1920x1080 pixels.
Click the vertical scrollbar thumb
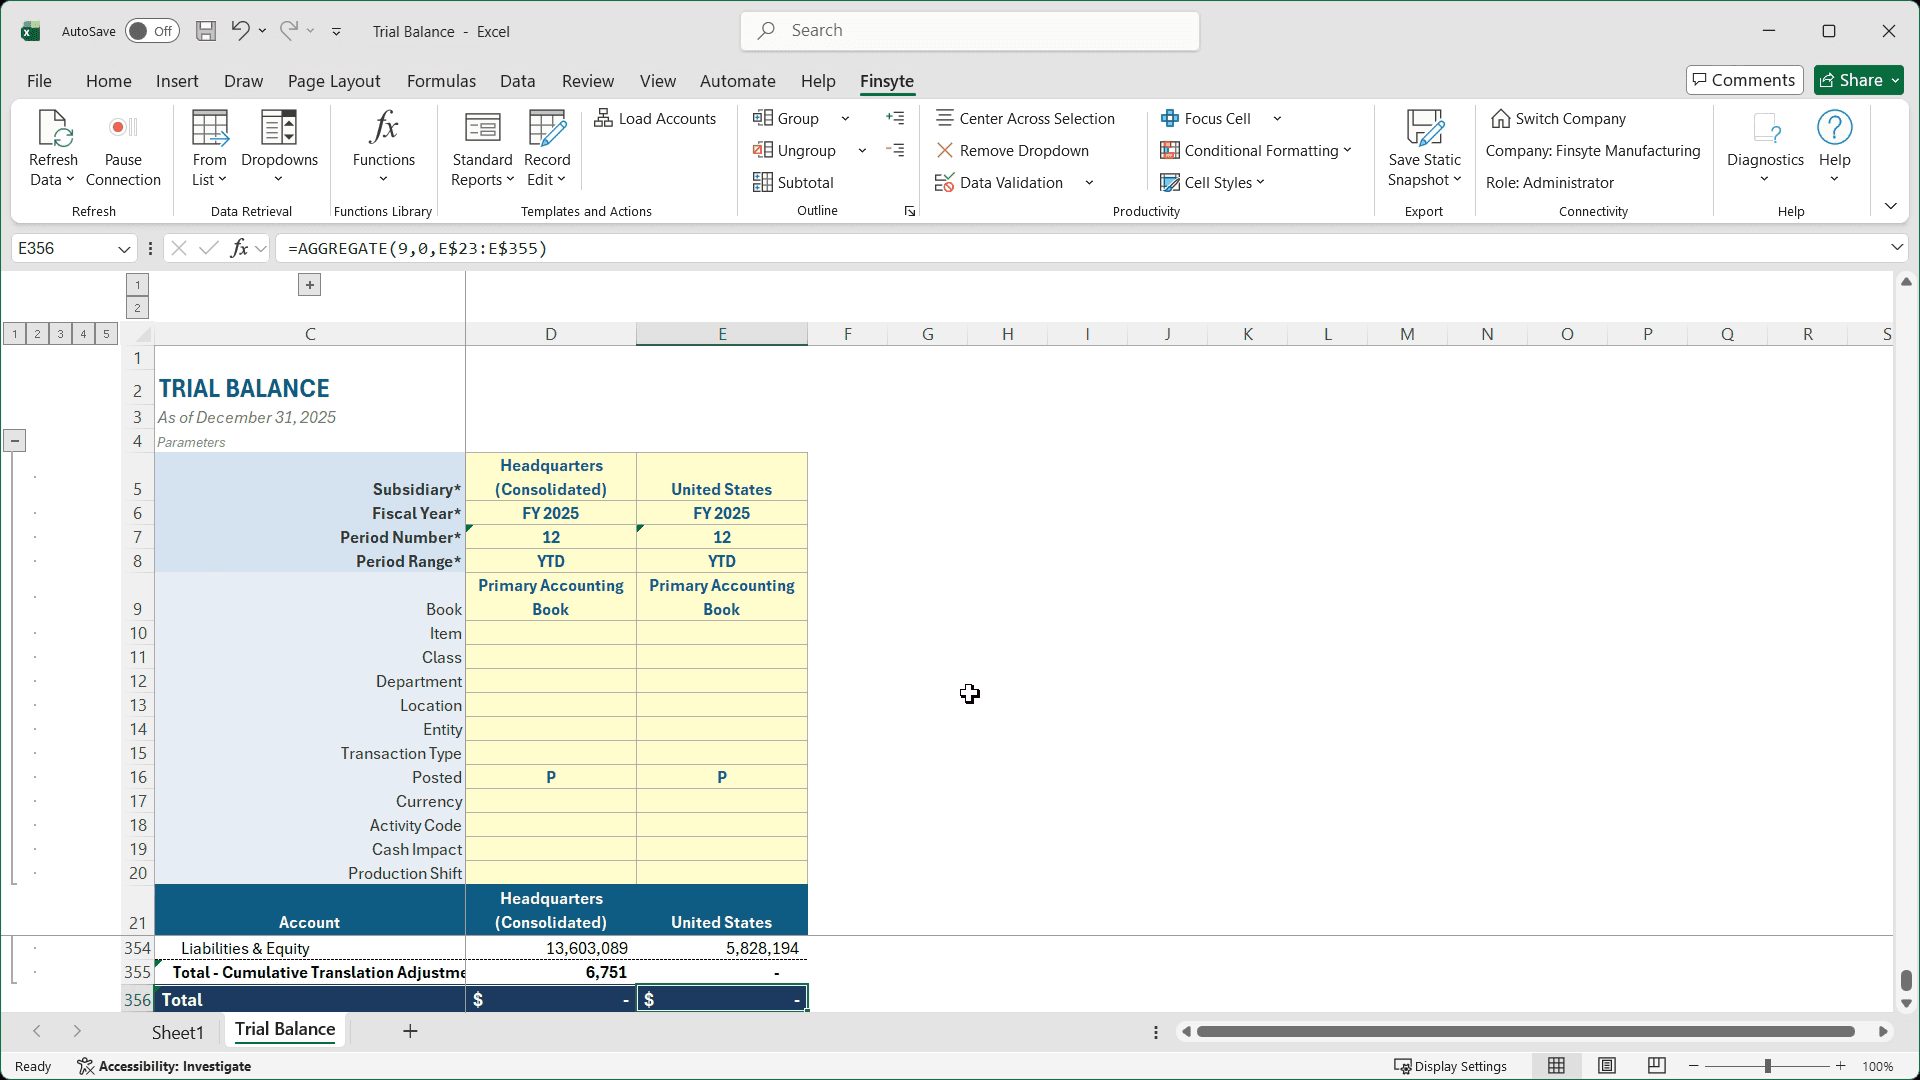tap(1906, 980)
